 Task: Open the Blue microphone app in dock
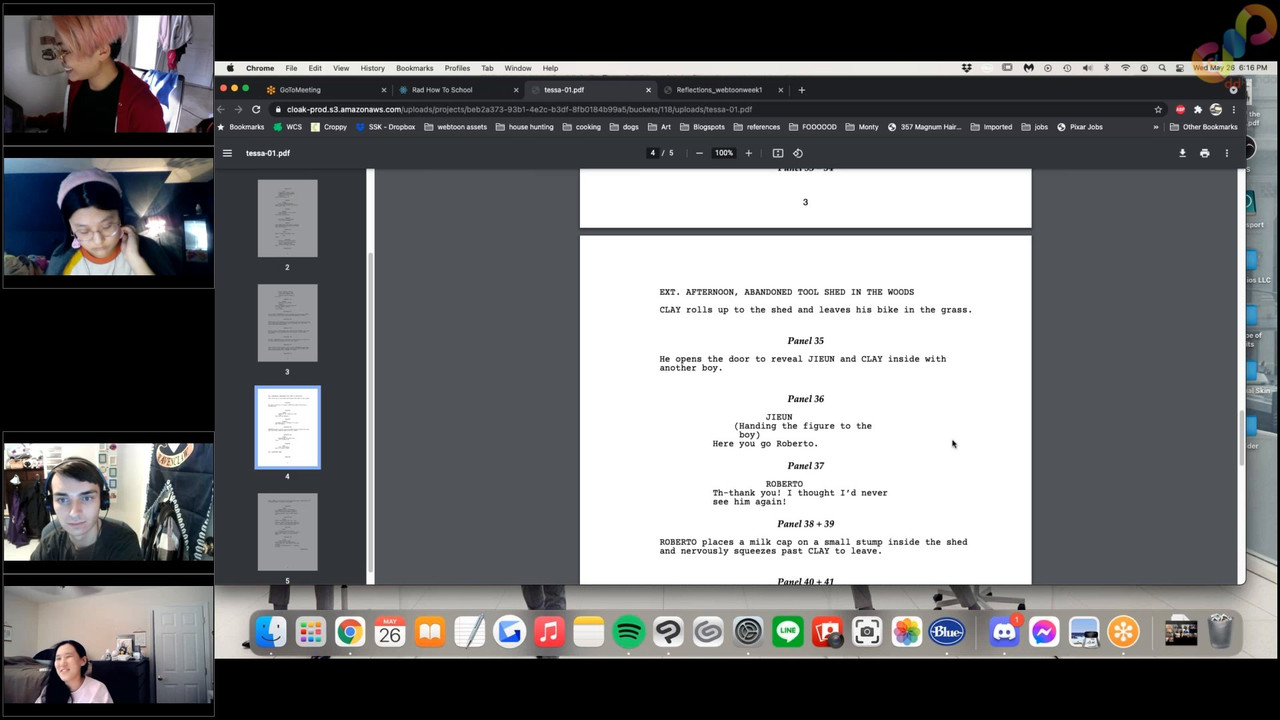(x=946, y=631)
